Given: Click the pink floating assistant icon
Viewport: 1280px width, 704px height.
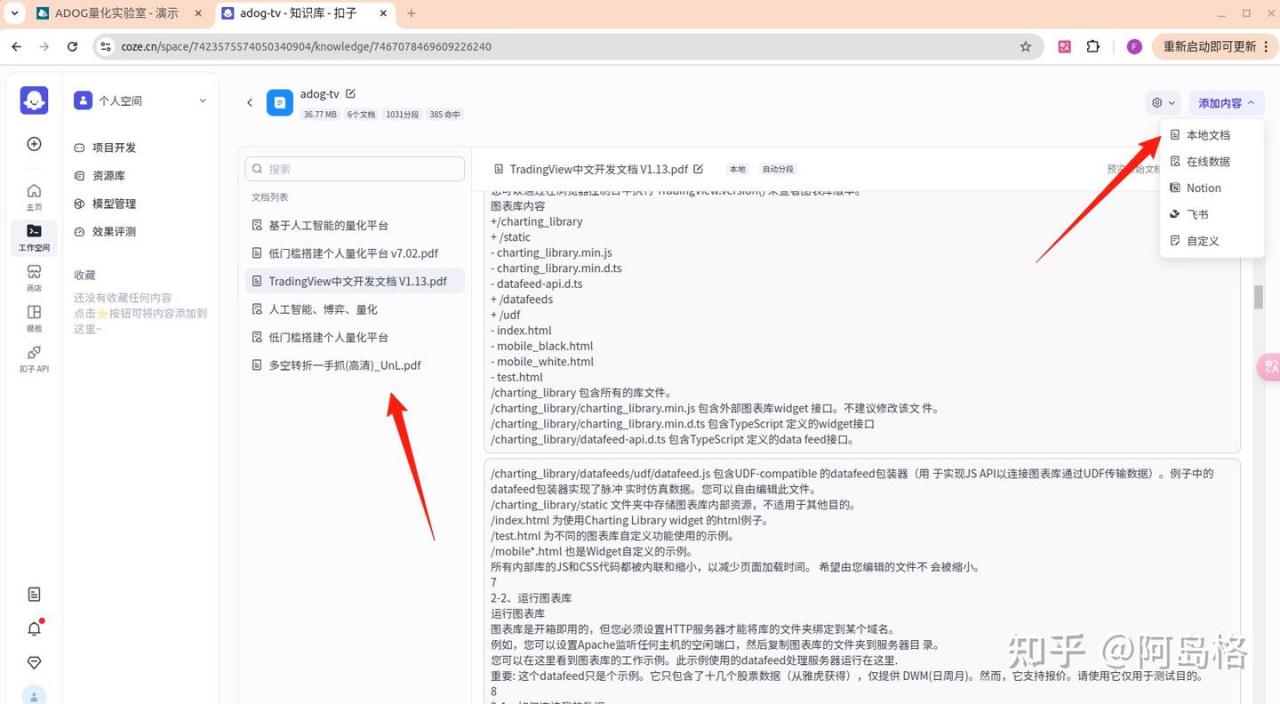Looking at the screenshot, I should tap(1270, 367).
